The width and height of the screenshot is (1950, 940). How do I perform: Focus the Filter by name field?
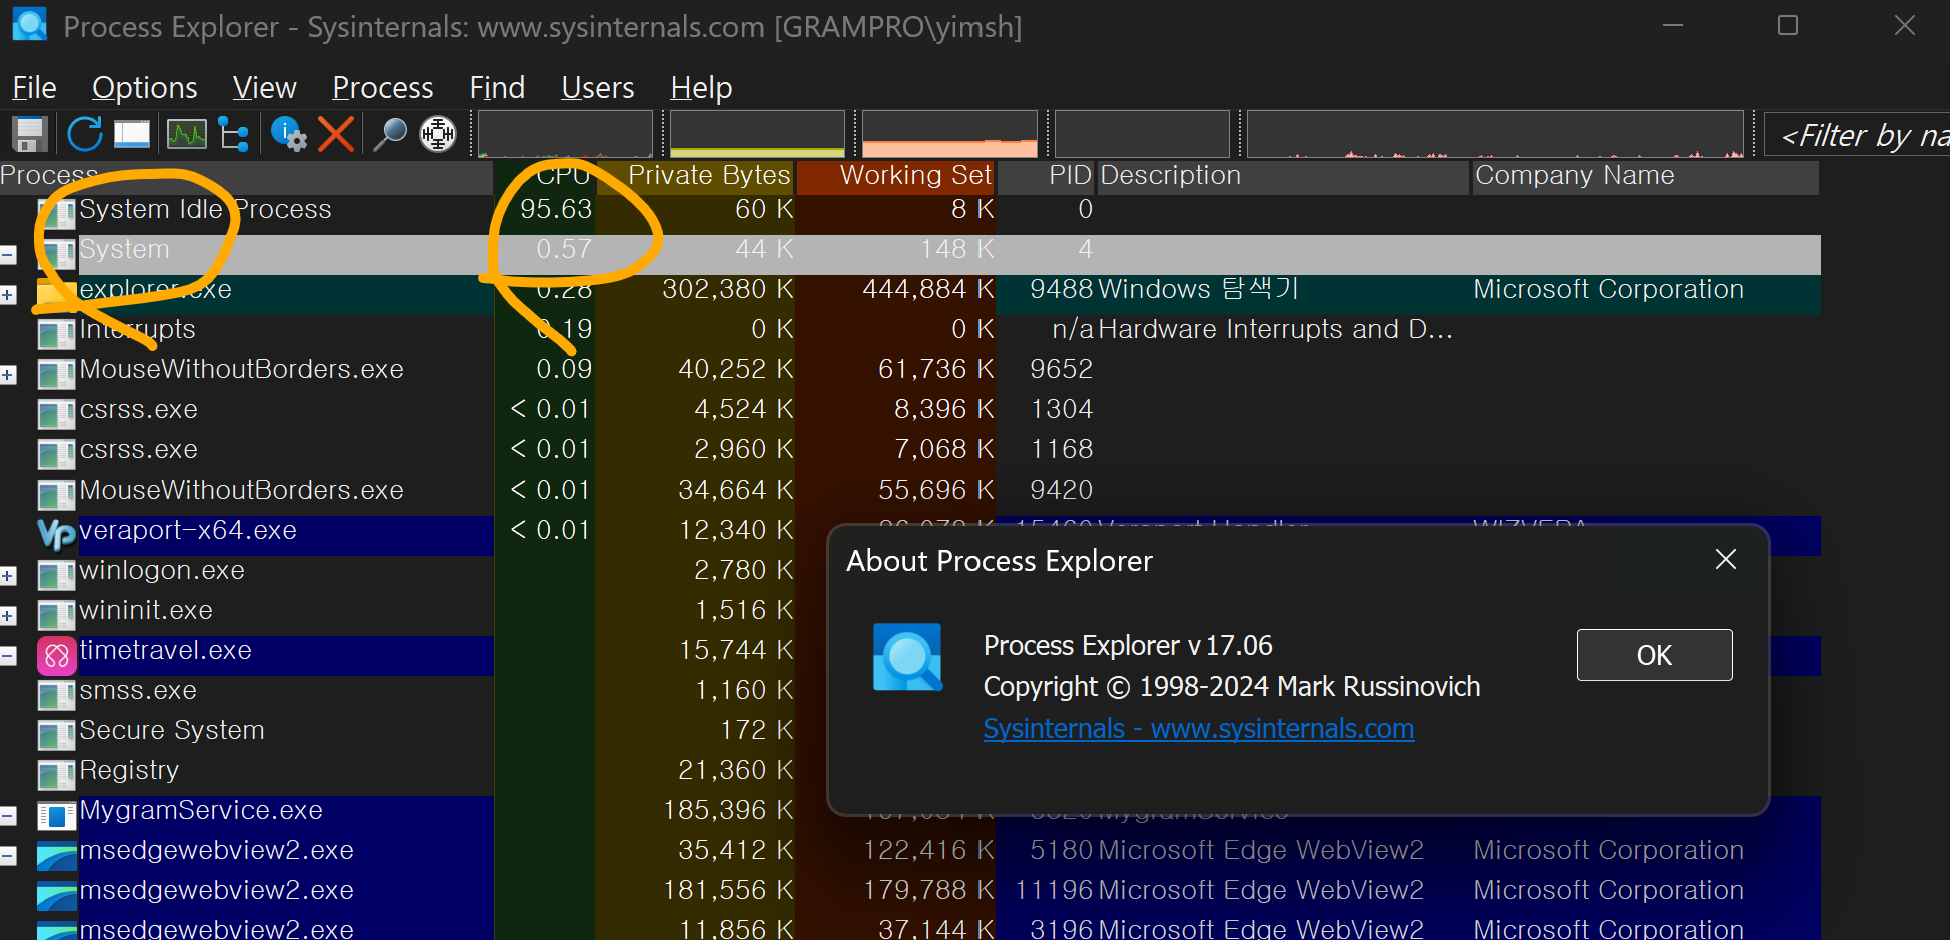[x=1857, y=135]
